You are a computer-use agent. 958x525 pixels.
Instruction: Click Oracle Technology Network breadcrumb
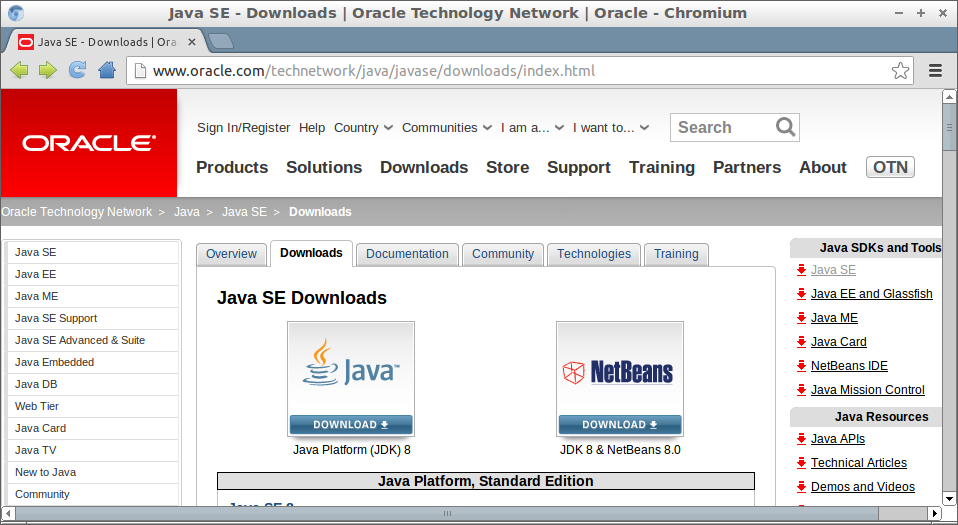[76, 212]
